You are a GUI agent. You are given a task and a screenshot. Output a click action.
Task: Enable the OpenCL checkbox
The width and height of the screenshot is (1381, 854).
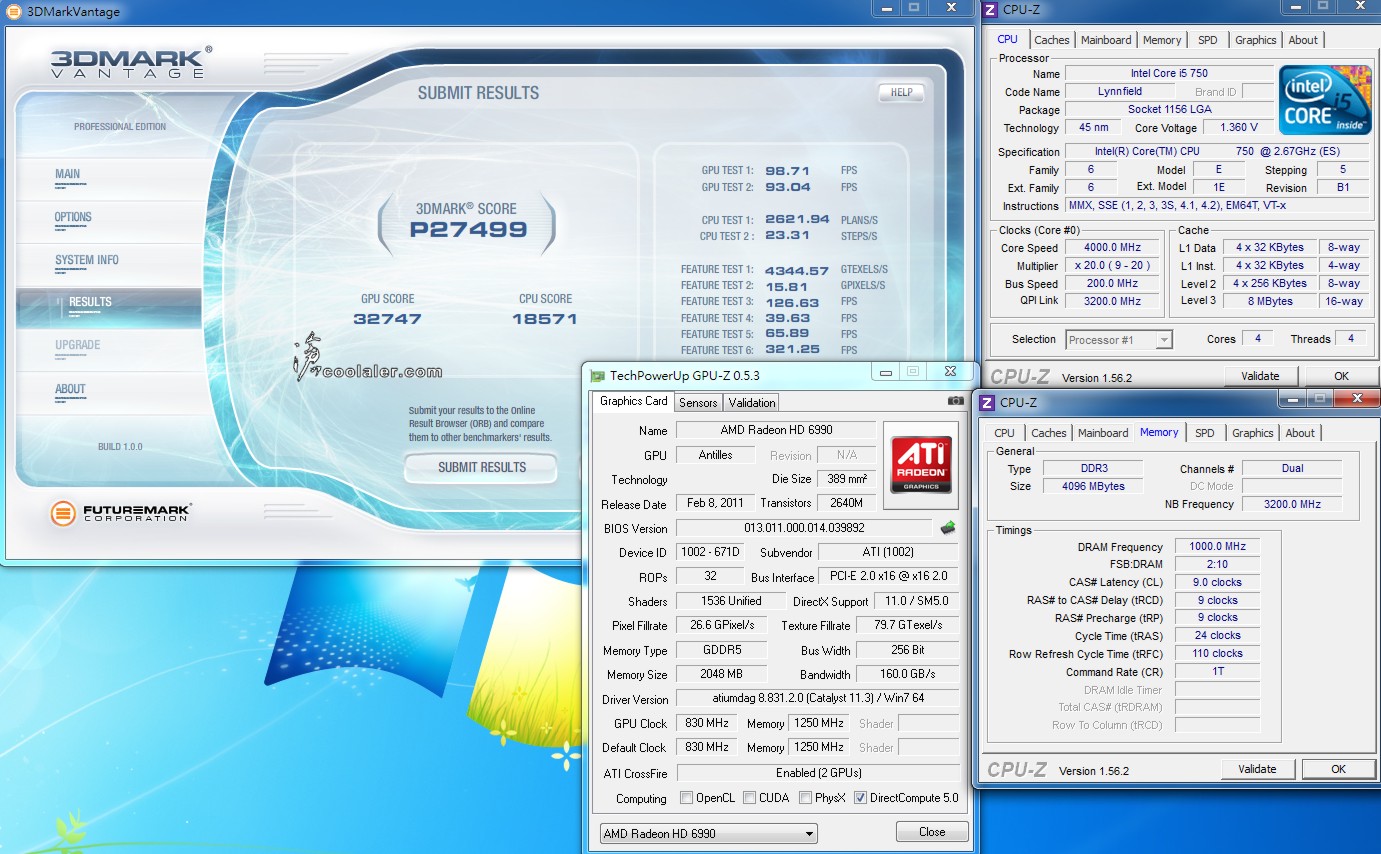click(x=687, y=798)
